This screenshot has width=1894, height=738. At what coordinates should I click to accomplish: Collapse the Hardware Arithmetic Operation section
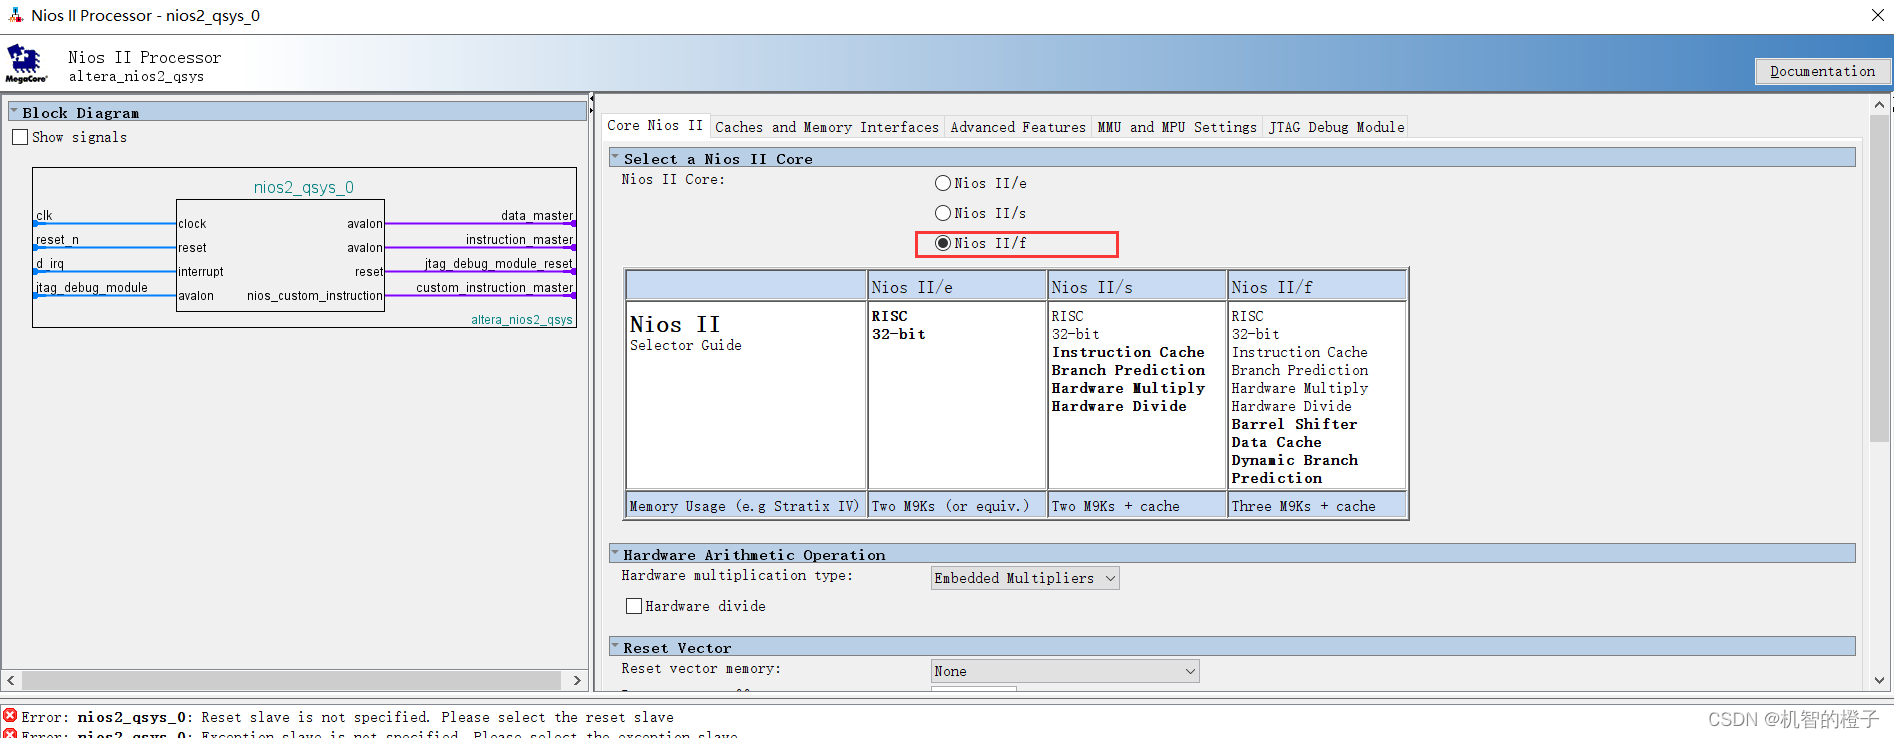(615, 554)
